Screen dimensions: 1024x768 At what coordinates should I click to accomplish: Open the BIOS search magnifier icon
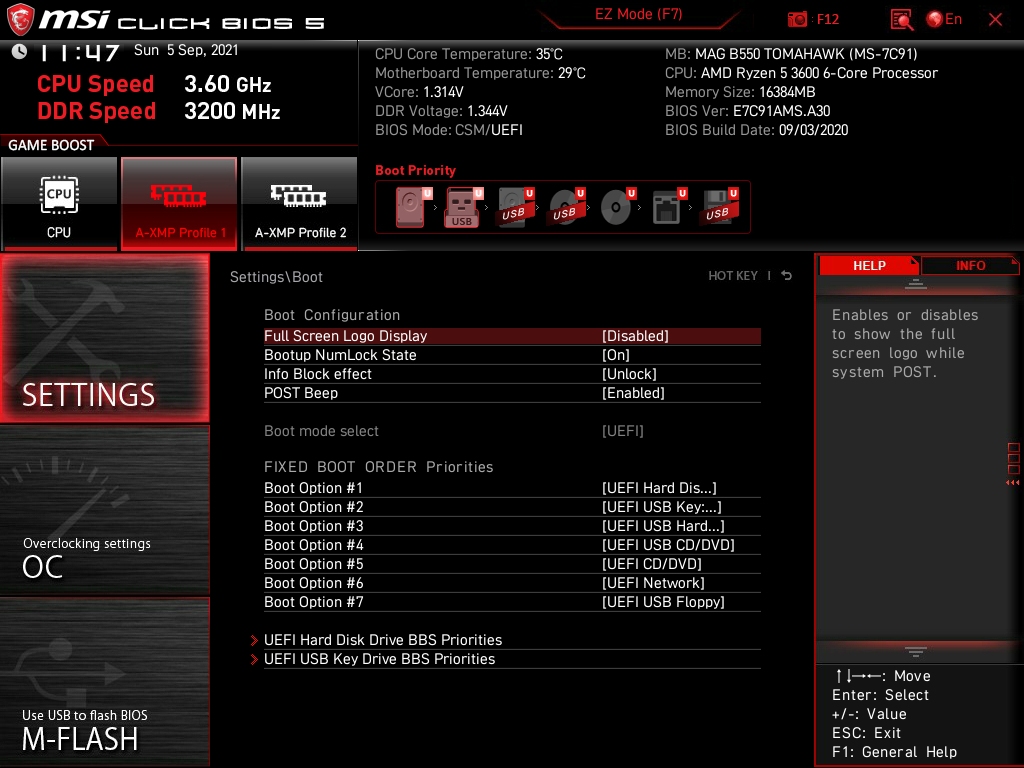click(901, 20)
